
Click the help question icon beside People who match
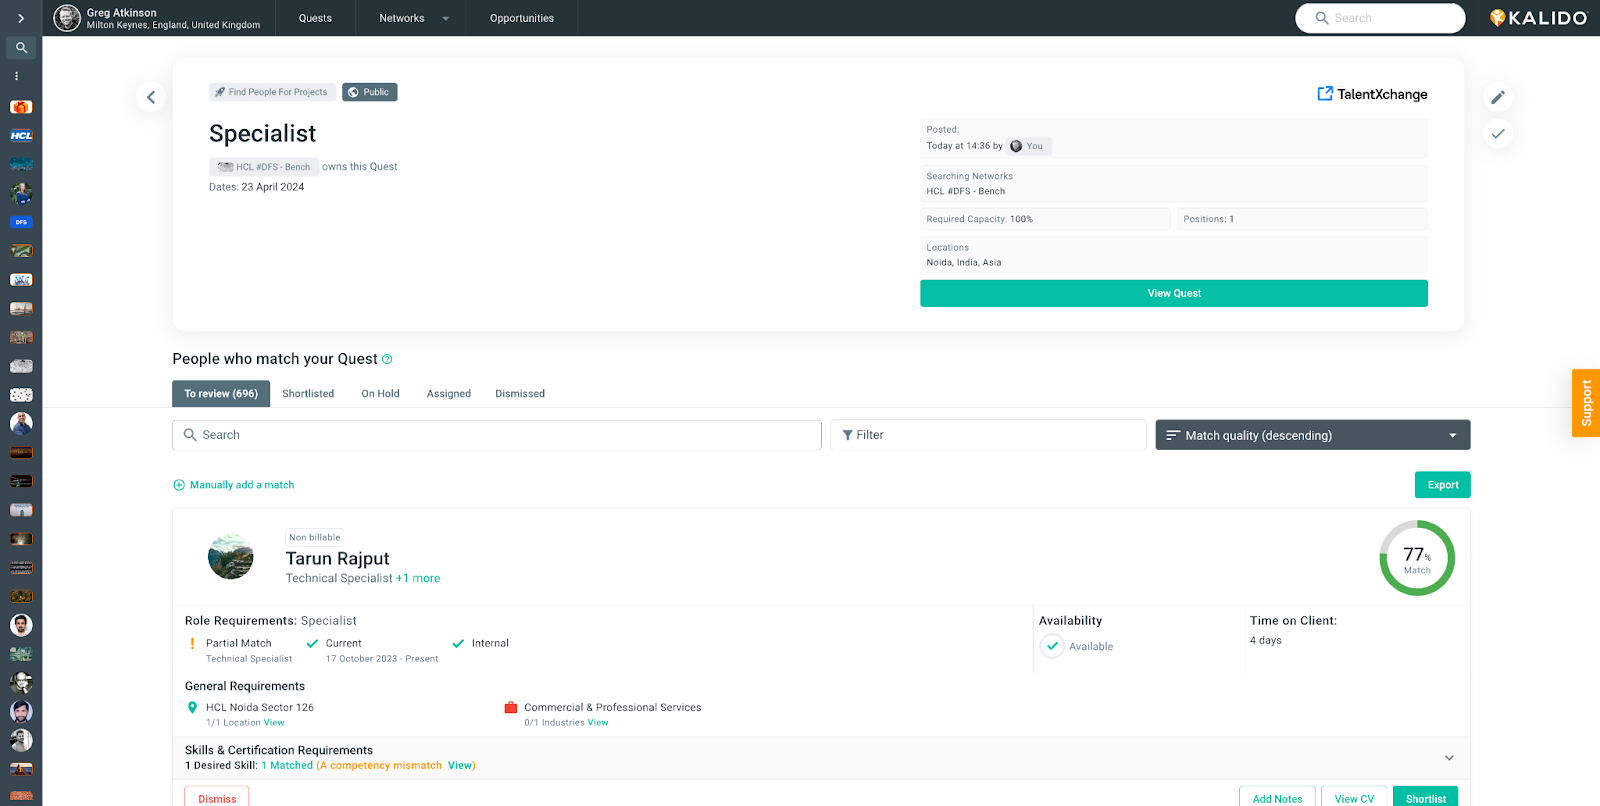(387, 359)
